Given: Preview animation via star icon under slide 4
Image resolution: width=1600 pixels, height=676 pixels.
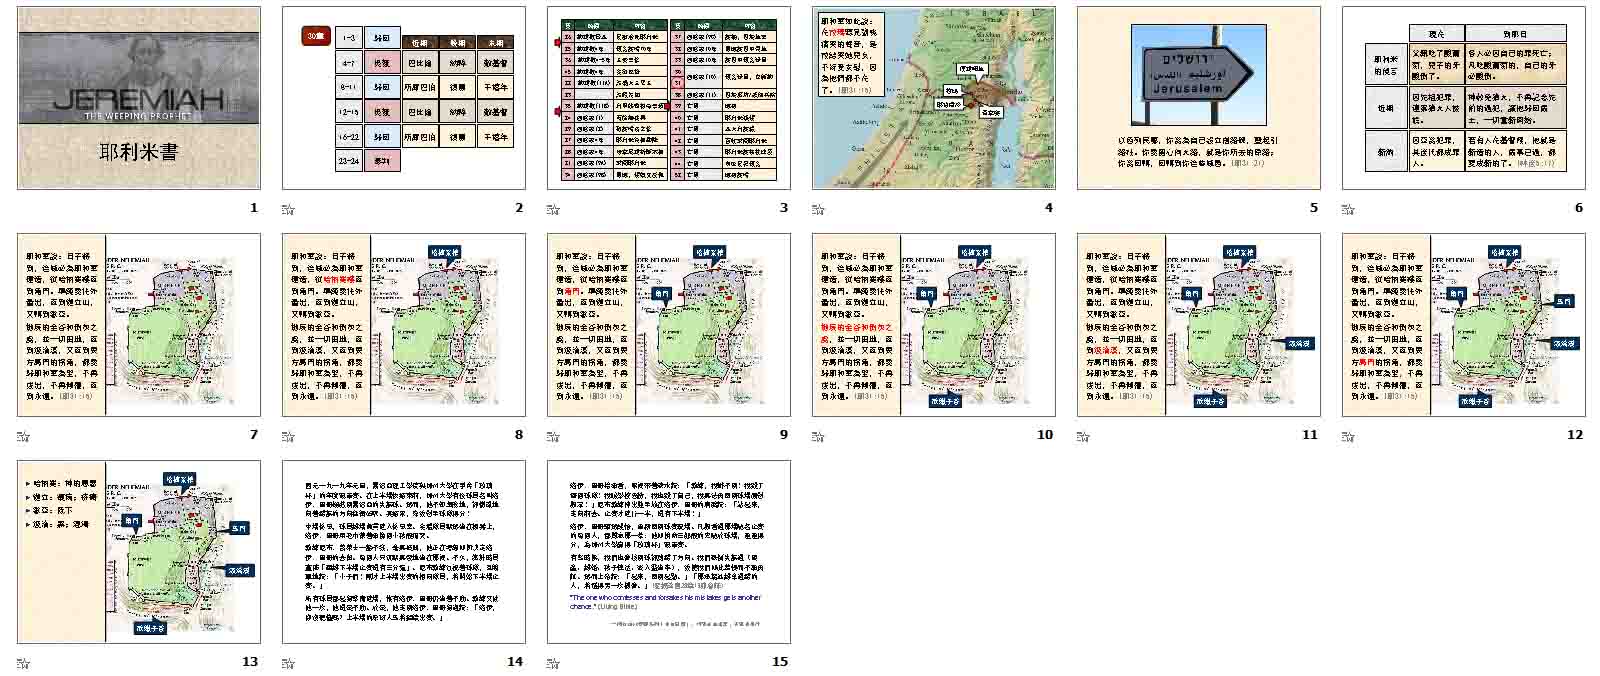Looking at the screenshot, I should pyautogui.click(x=818, y=209).
